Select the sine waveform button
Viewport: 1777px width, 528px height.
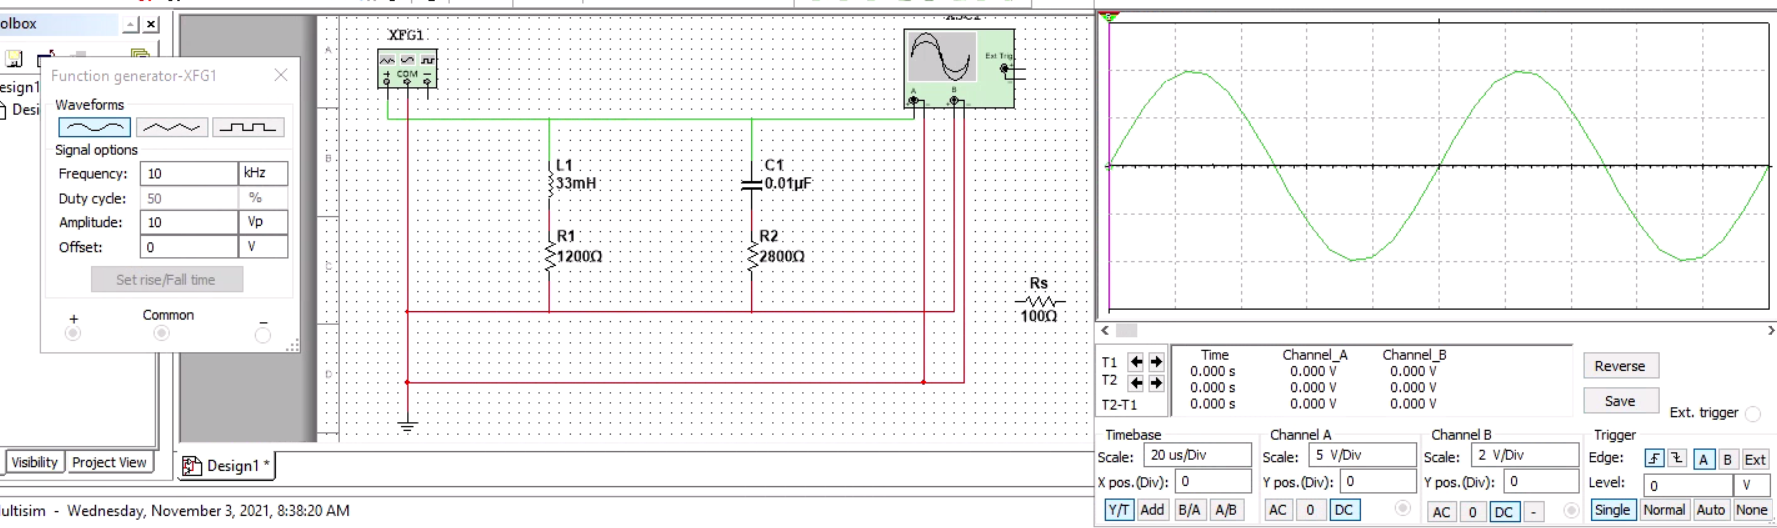(94, 127)
